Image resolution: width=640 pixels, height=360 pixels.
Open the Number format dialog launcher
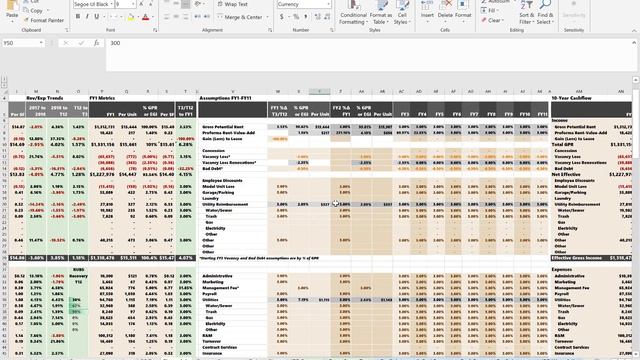(x=332, y=30)
